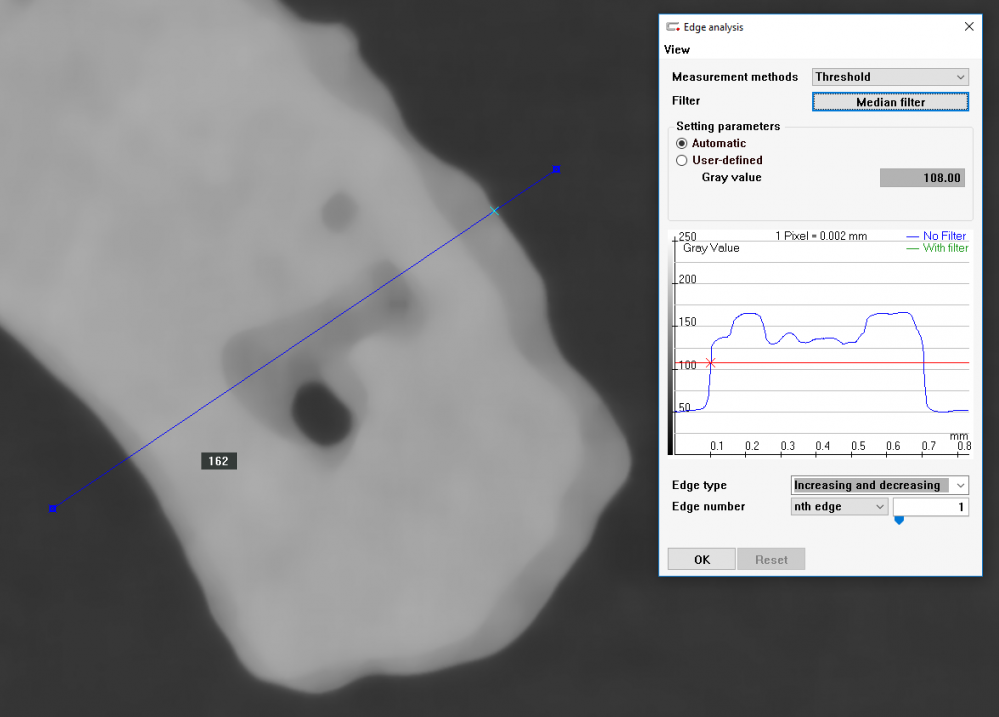
Task: Click the Gray value field showing 108.00
Action: [x=921, y=177]
